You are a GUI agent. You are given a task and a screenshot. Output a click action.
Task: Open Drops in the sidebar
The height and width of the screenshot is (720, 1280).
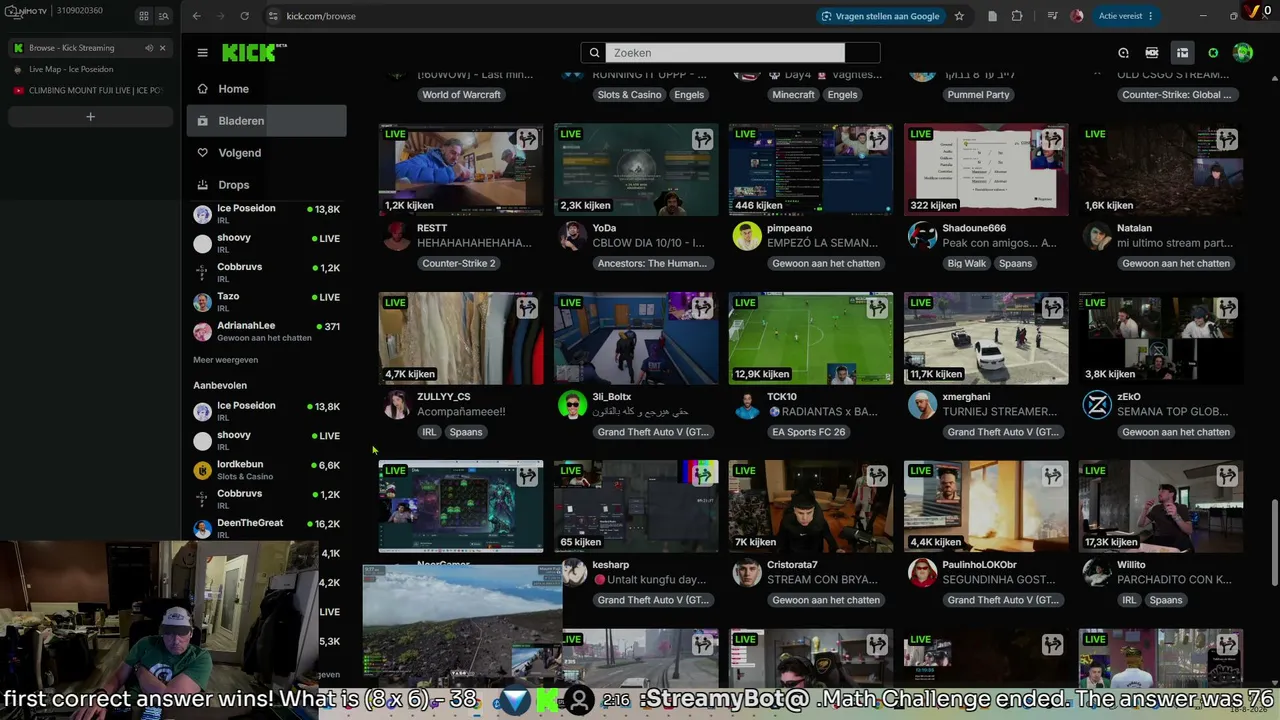pos(266,185)
